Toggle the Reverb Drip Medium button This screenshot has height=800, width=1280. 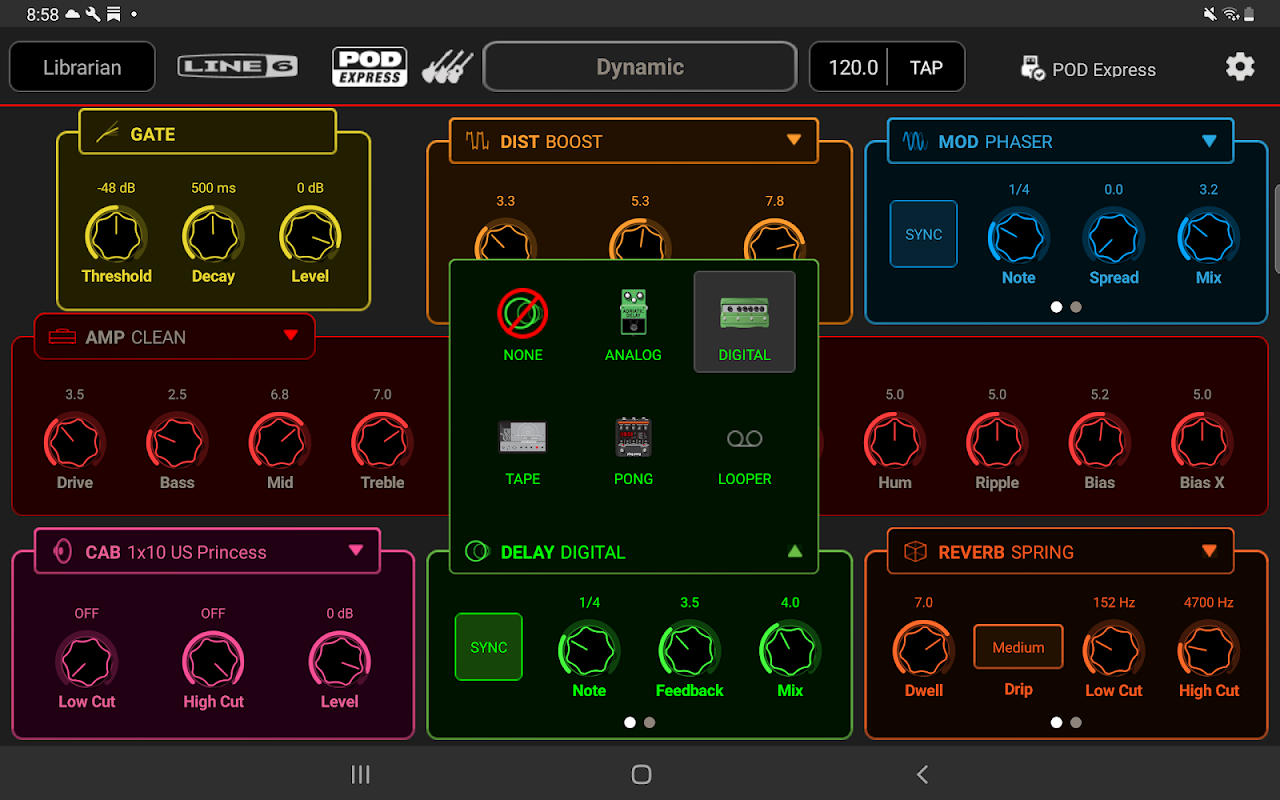click(1018, 647)
